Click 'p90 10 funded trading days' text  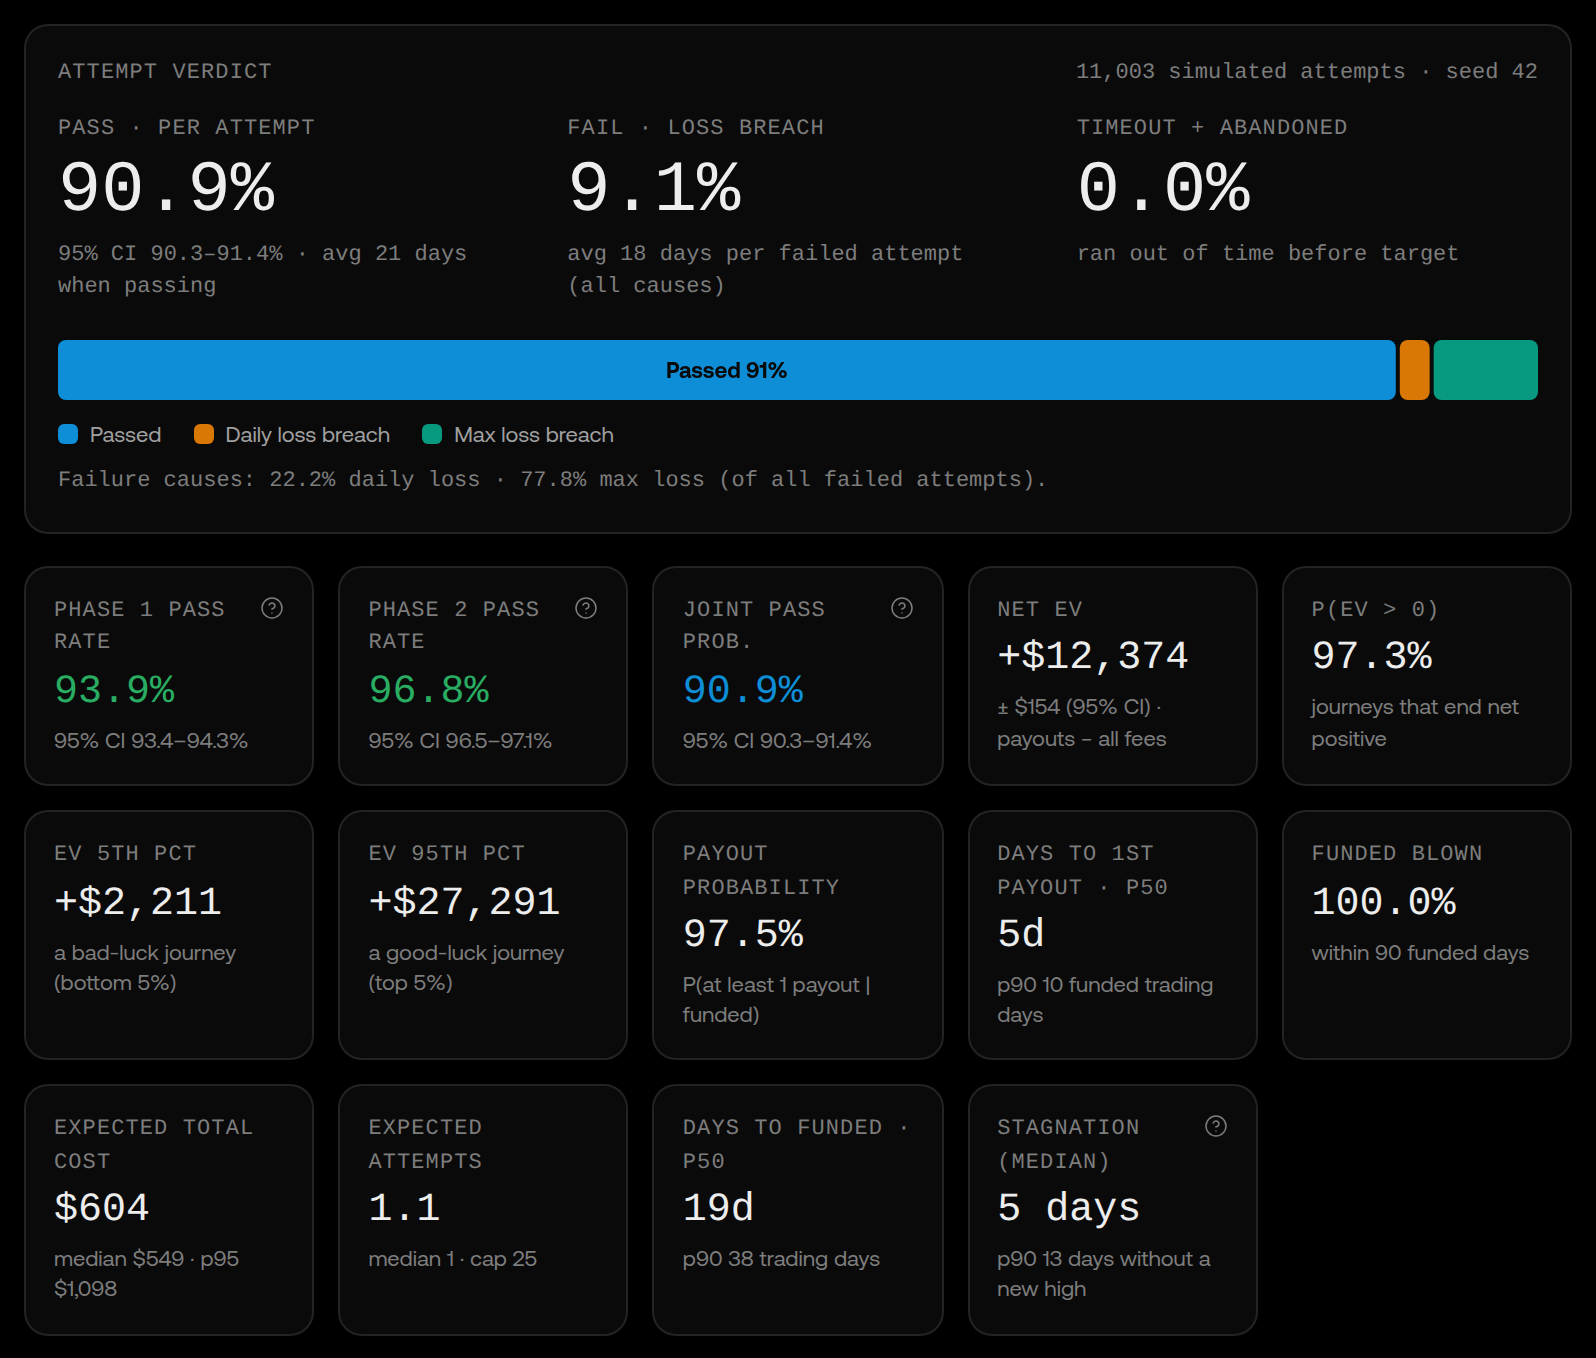(x=1105, y=1000)
